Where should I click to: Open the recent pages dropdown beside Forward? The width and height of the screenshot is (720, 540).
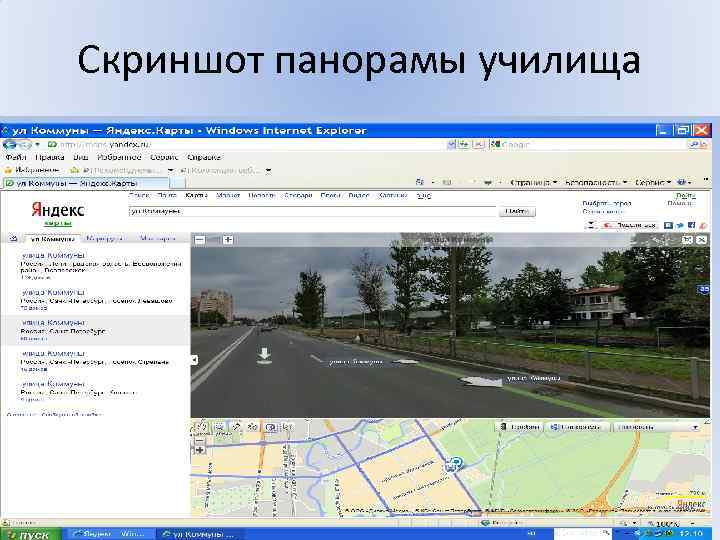[38, 145]
